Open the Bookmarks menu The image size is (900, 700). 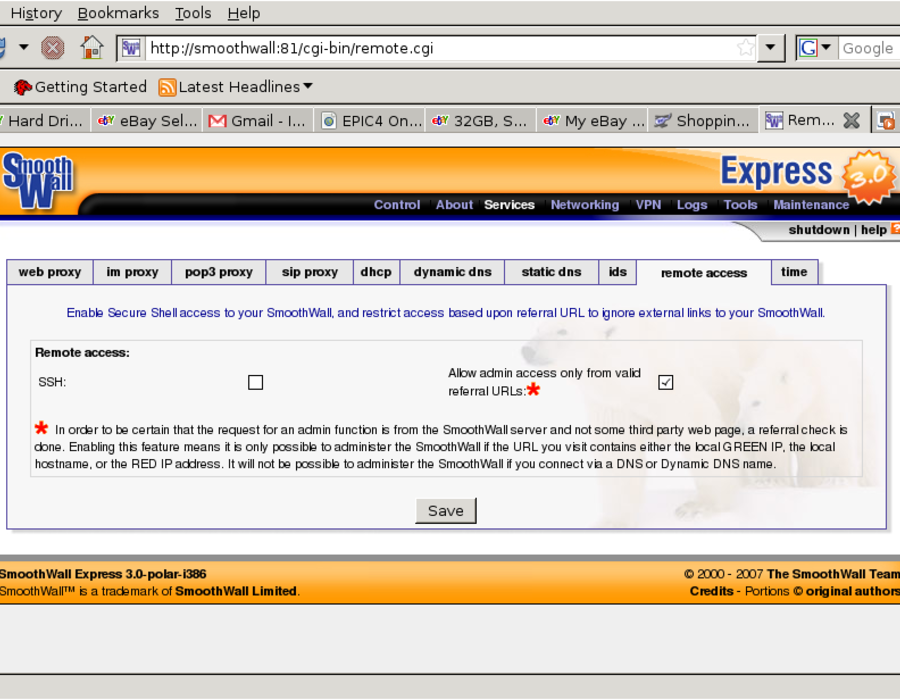[118, 13]
